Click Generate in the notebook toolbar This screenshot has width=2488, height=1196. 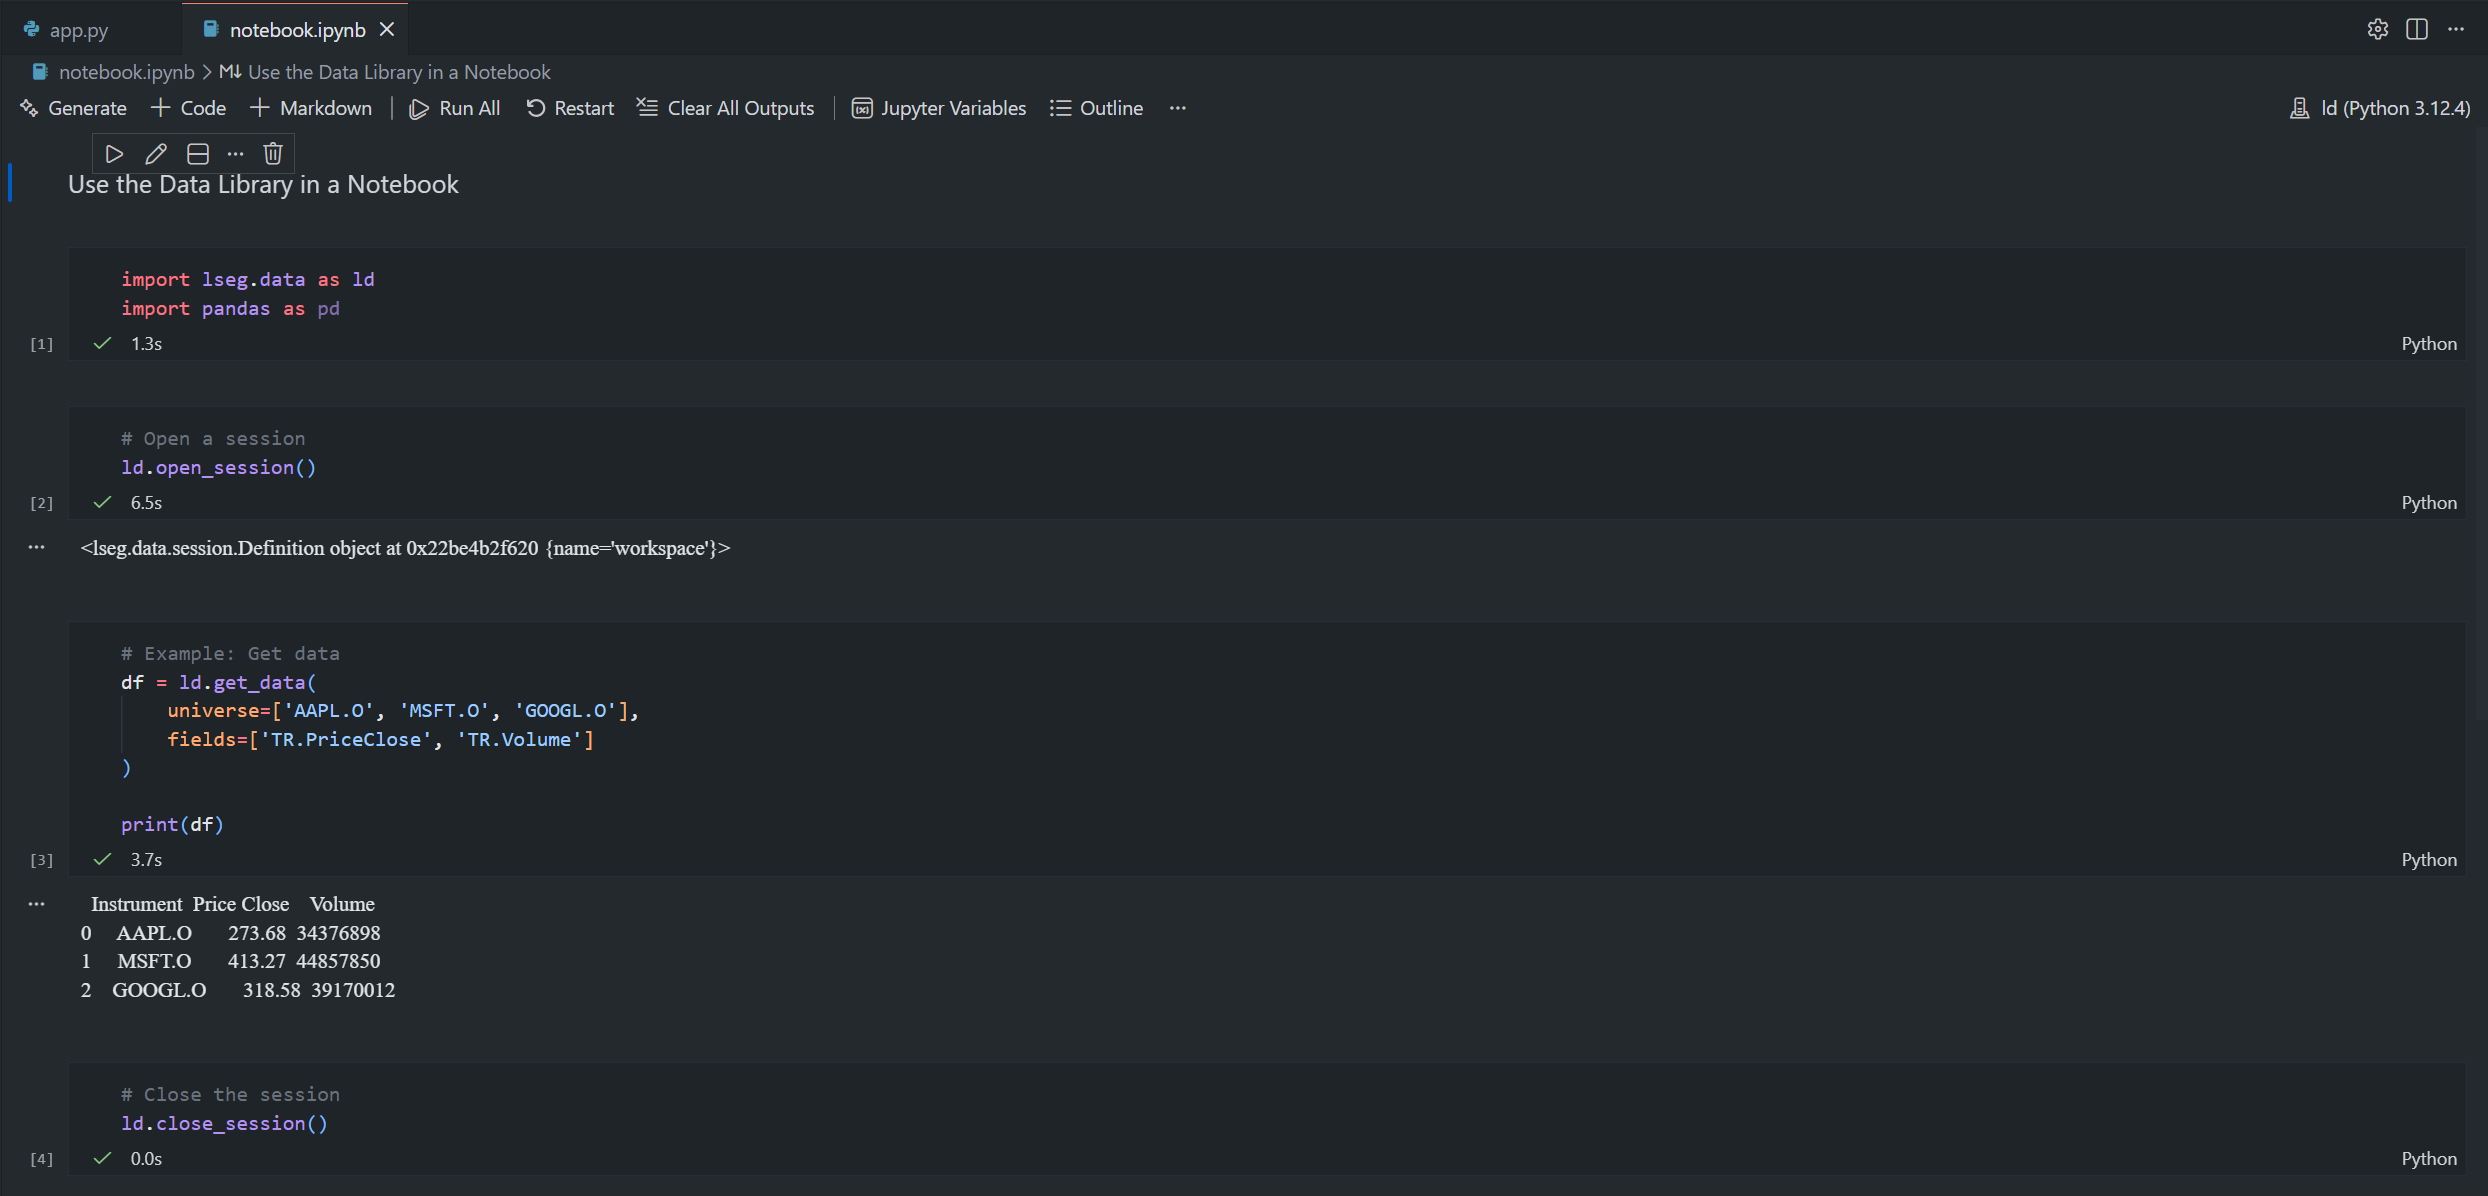click(73, 108)
